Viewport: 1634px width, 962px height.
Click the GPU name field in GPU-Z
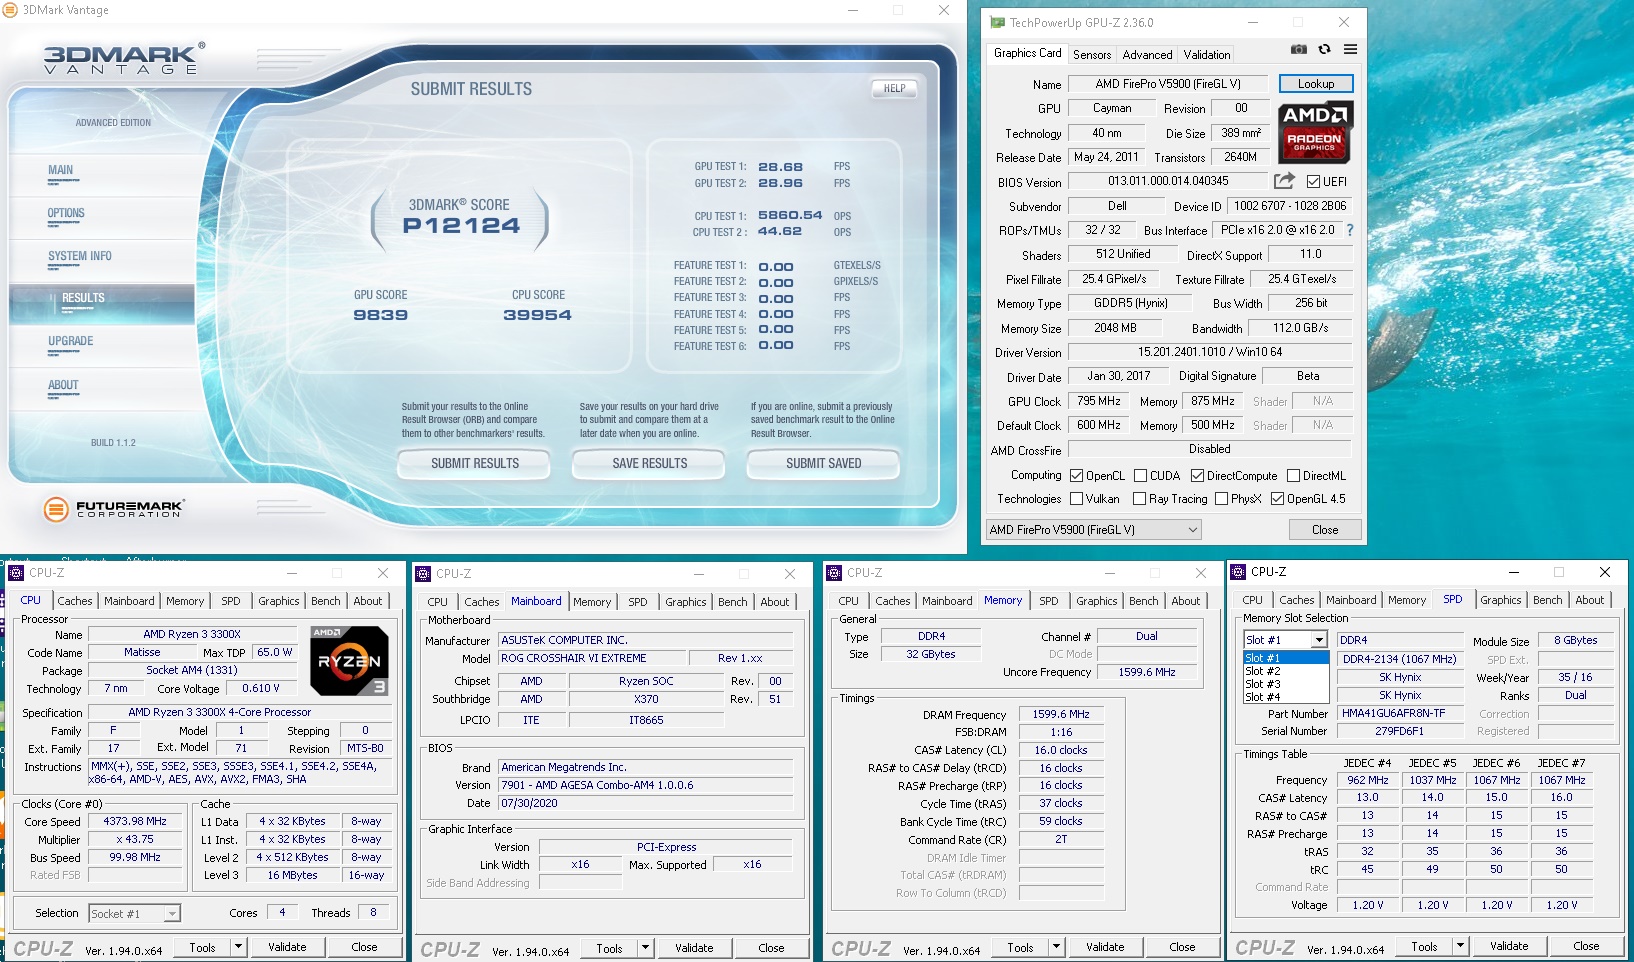tap(1168, 84)
